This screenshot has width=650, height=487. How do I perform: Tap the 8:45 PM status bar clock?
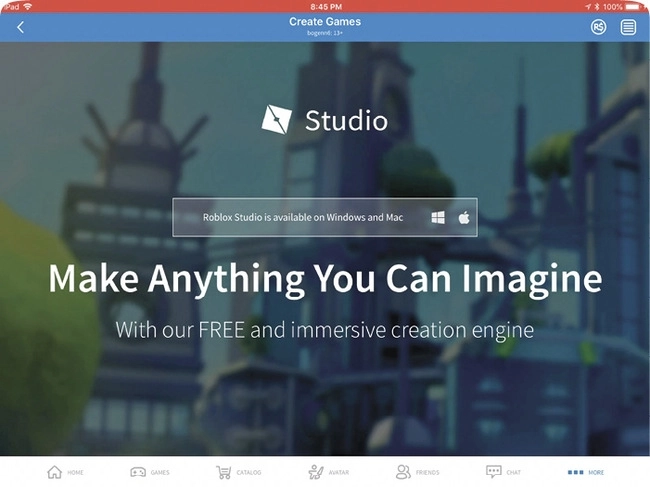click(325, 6)
